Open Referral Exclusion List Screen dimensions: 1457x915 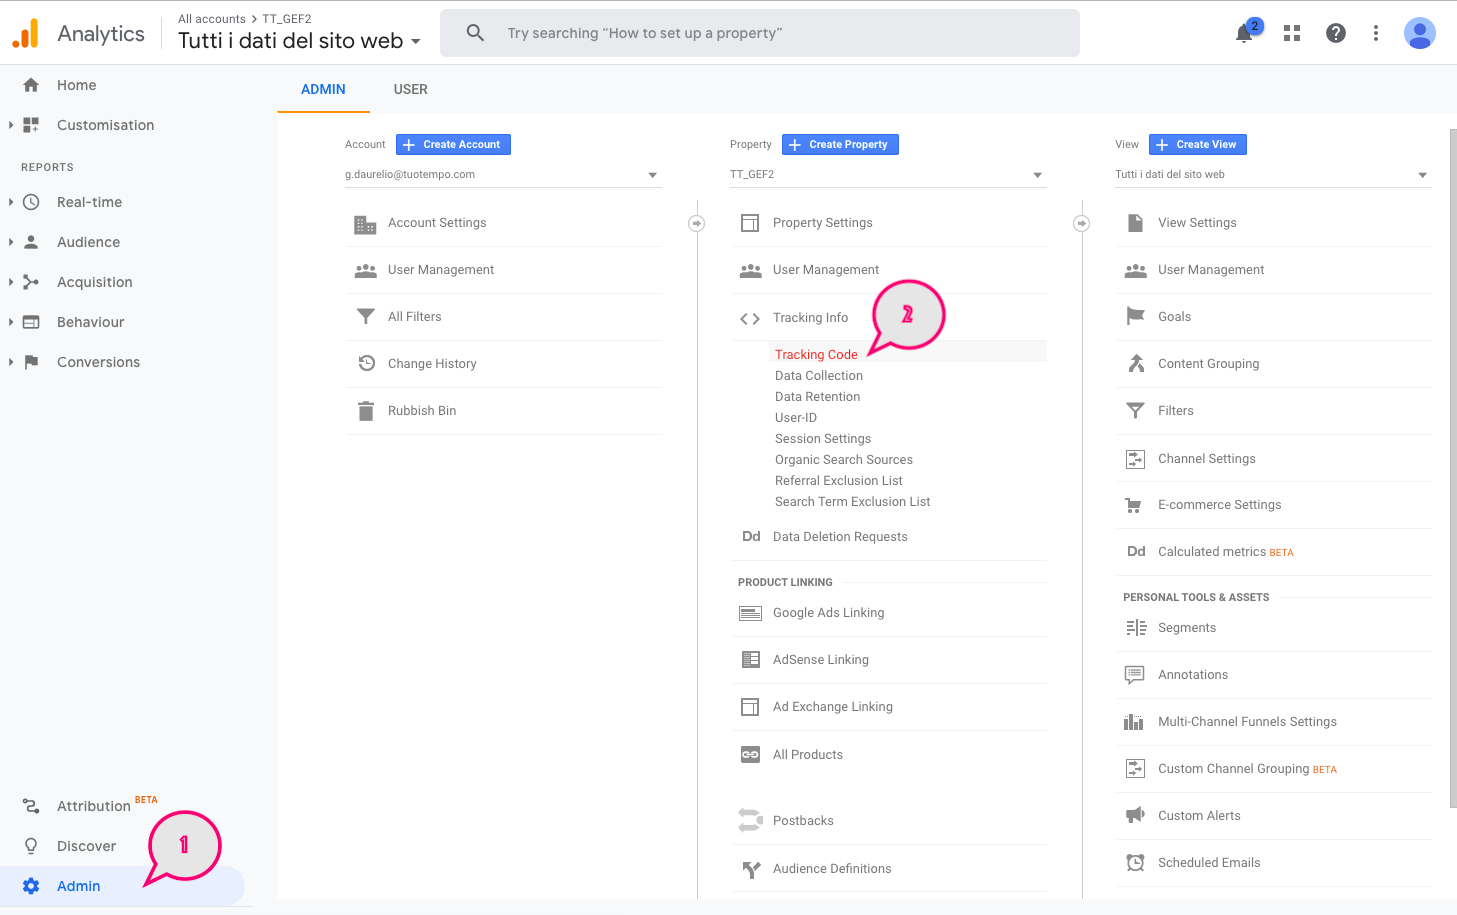click(x=839, y=481)
